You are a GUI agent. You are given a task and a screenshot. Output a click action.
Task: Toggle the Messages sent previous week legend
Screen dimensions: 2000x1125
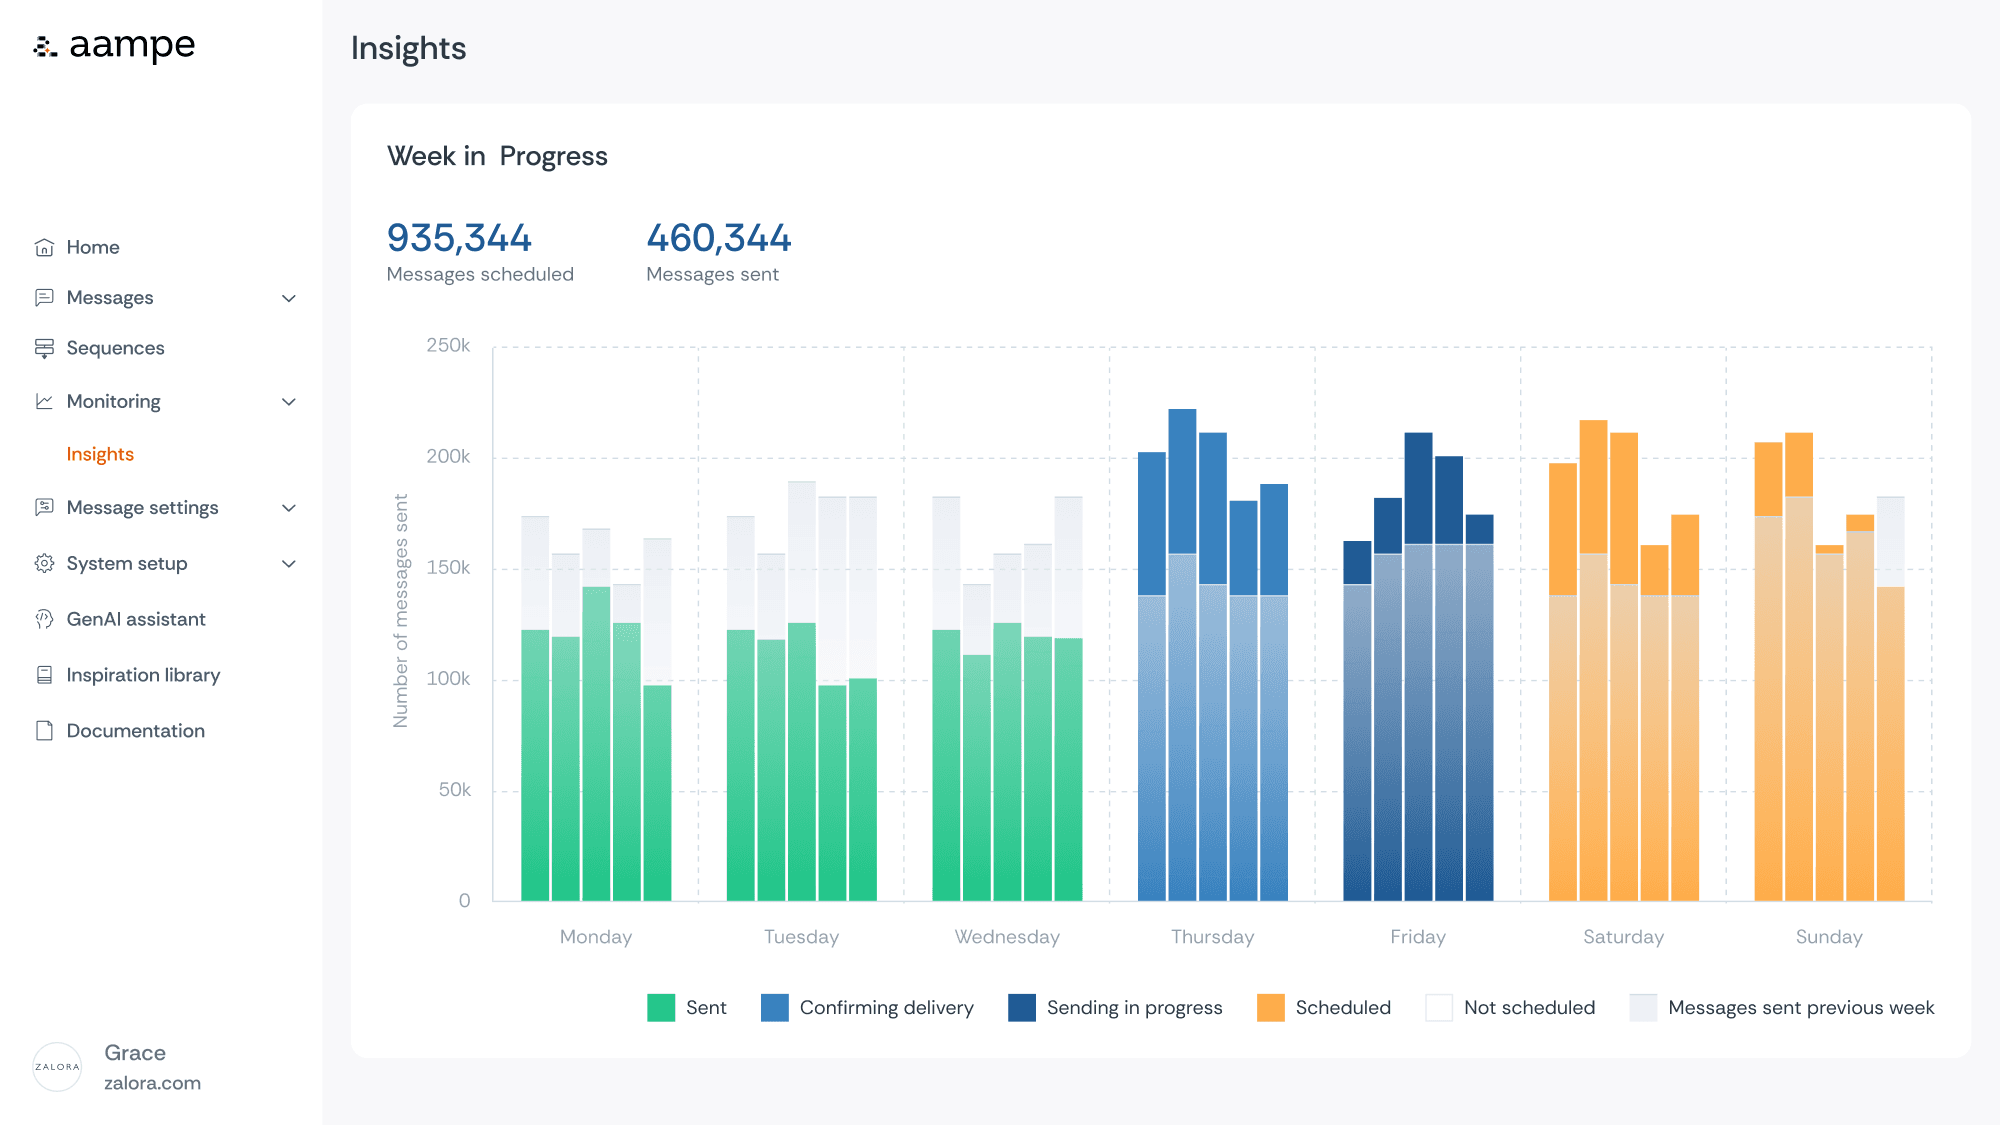[x=1643, y=1007]
